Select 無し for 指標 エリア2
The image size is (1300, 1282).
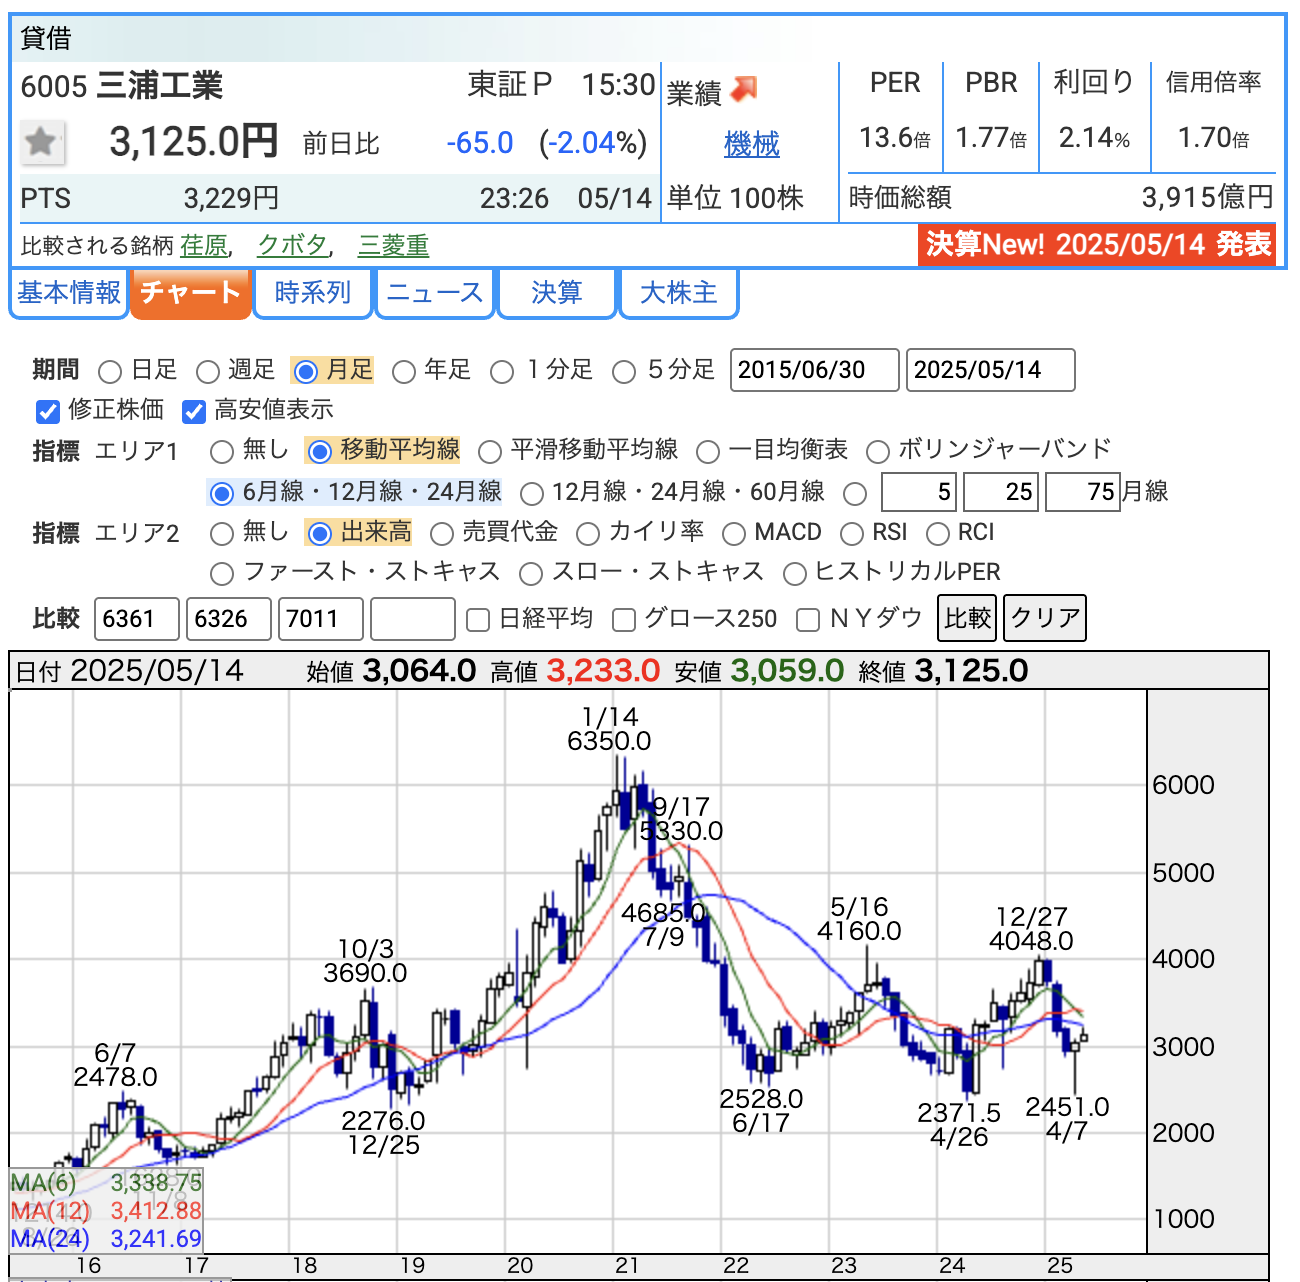(222, 534)
